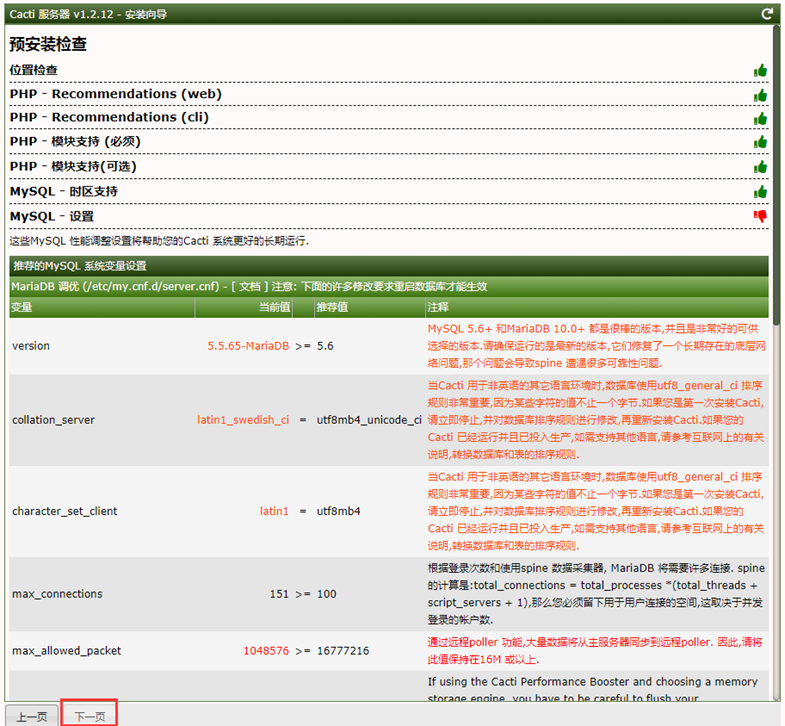785x726 pixels.
Task: Click the 预安装检查 page heading
Action: [48, 44]
